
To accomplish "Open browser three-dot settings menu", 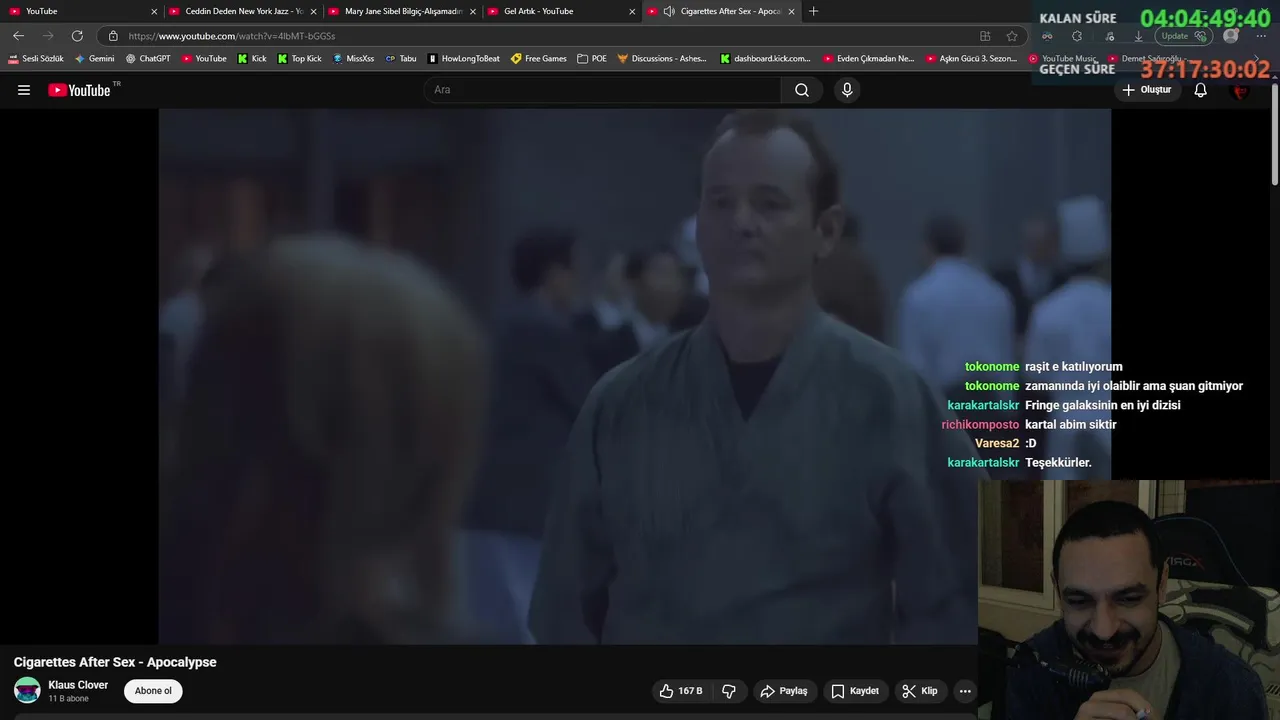I will pyautogui.click(x=1261, y=36).
